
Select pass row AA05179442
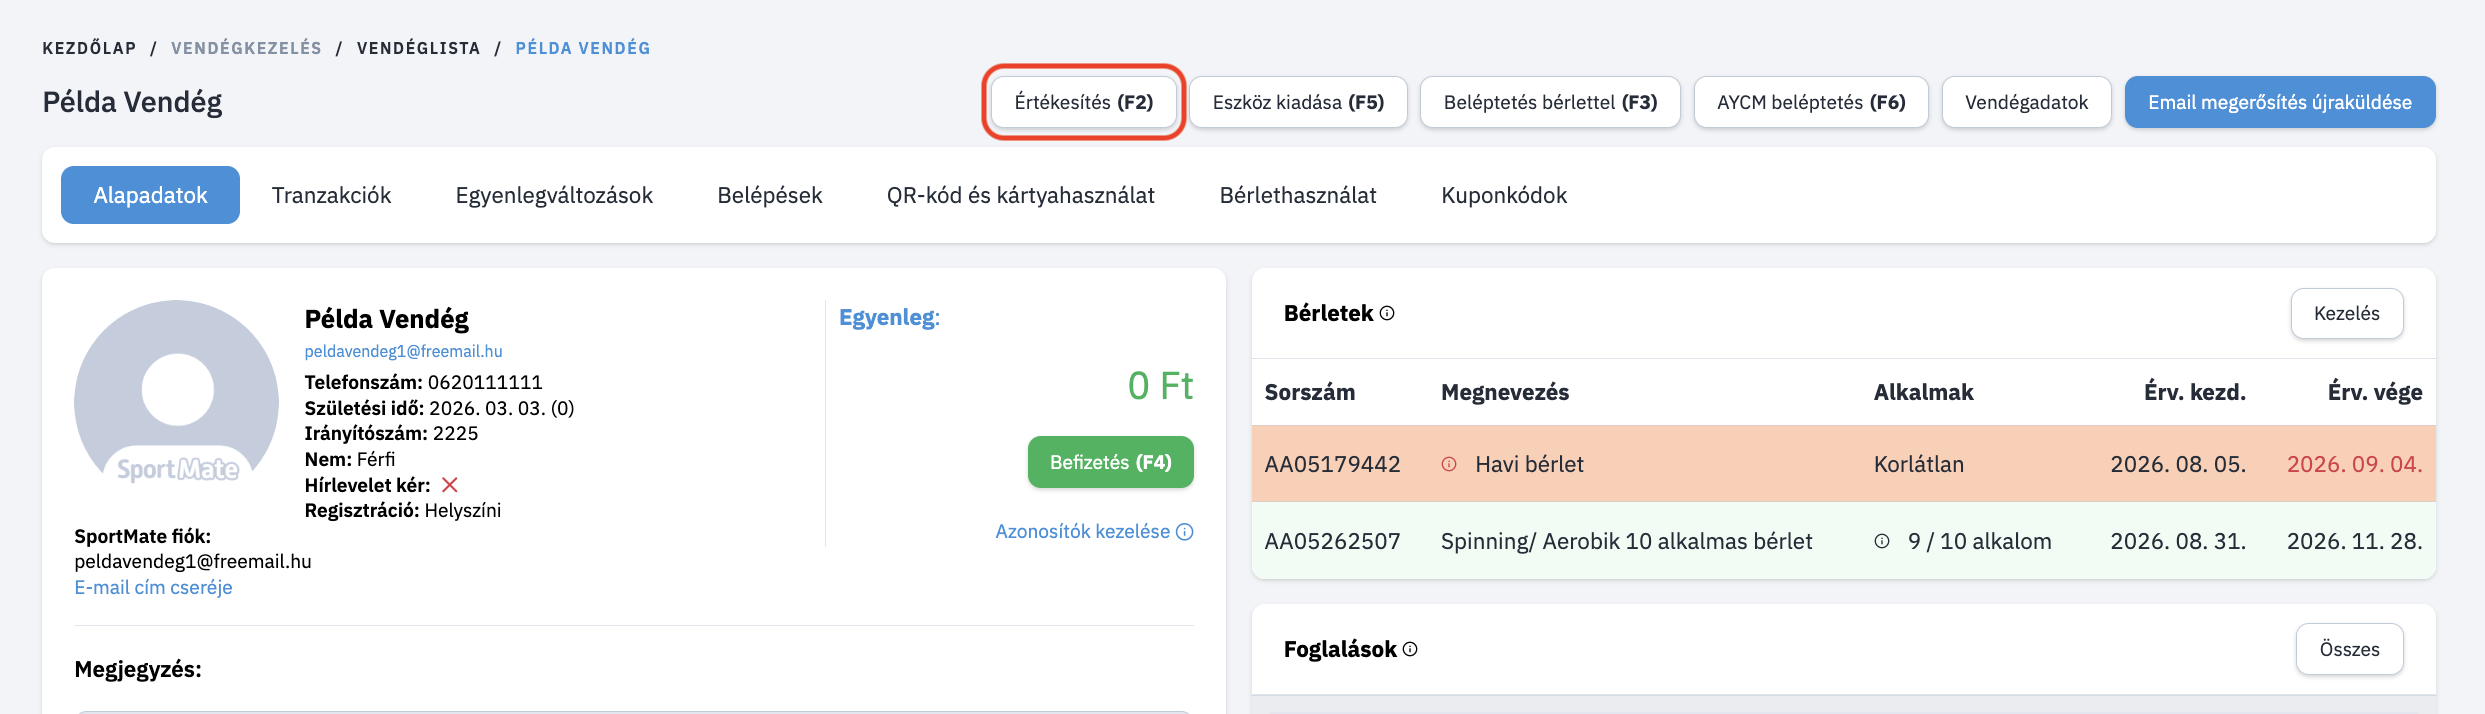(x=1843, y=464)
